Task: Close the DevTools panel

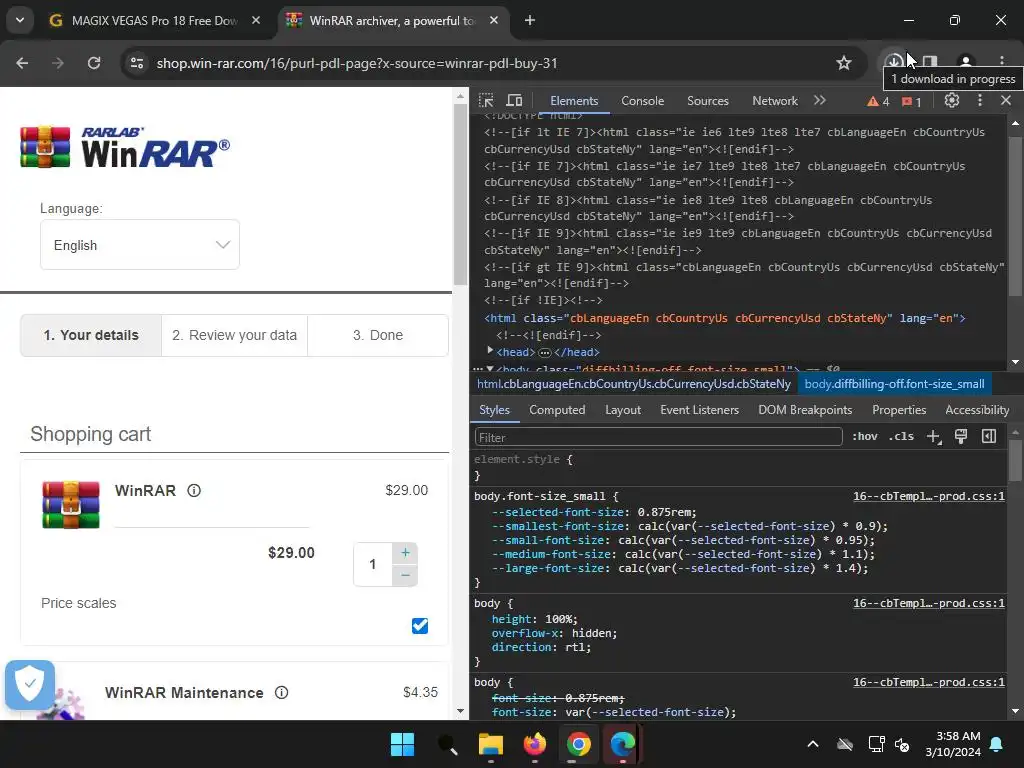Action: click(x=1006, y=101)
